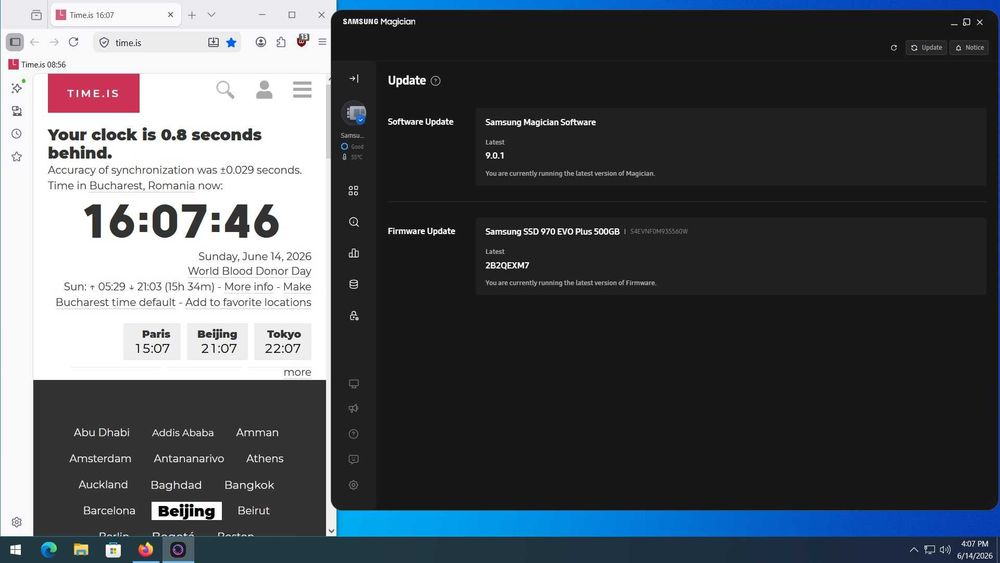Toggle the blue bookmark star
This screenshot has width=1000, height=563.
click(x=231, y=42)
